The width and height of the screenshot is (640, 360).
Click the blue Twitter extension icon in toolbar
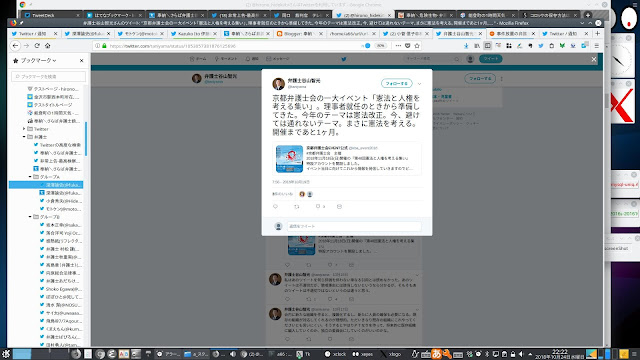(x=541, y=46)
